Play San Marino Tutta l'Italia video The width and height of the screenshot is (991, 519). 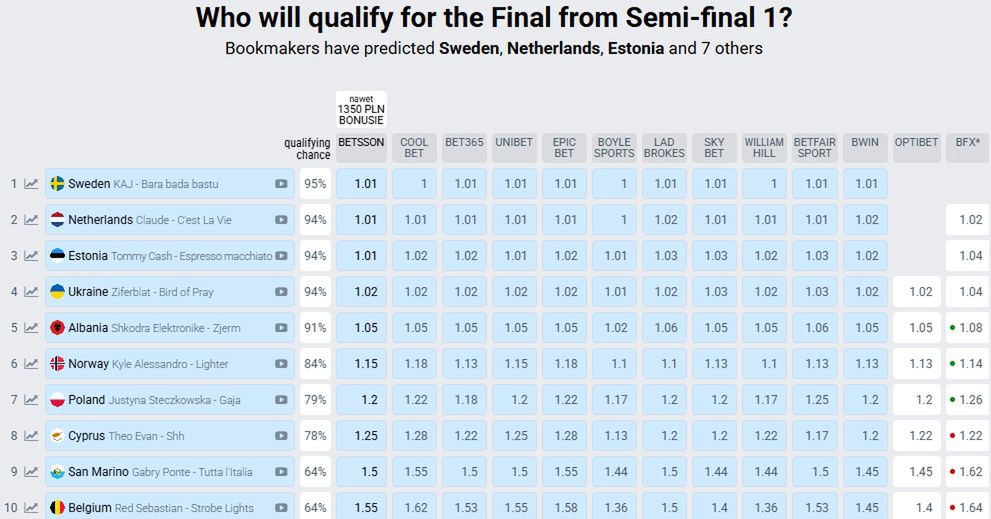click(281, 472)
